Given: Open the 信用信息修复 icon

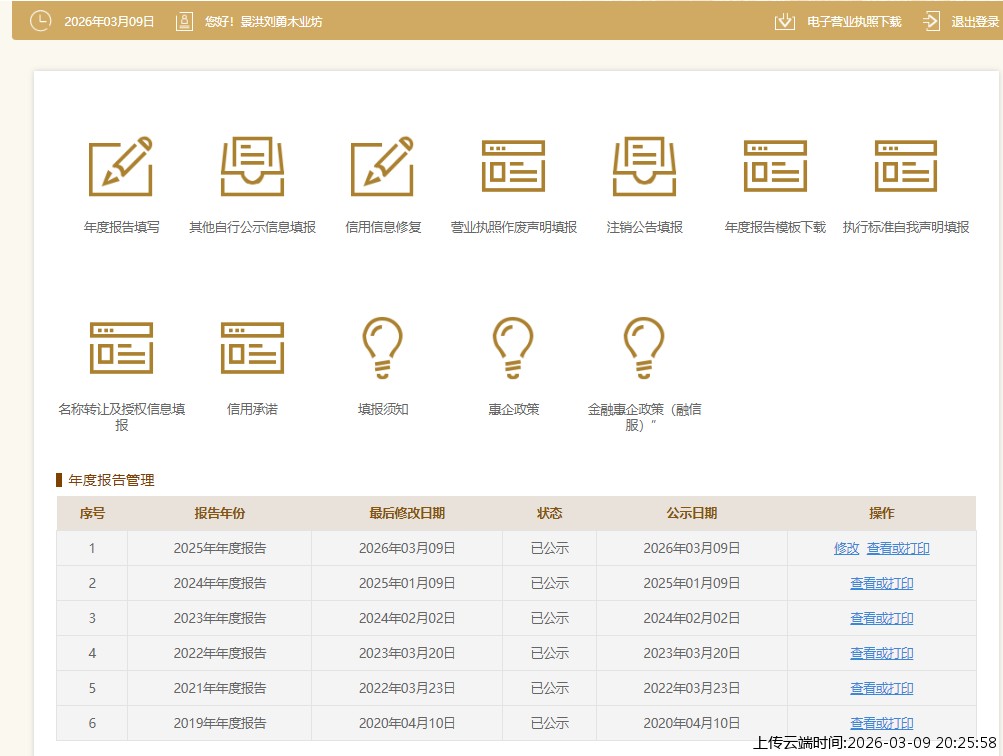Looking at the screenshot, I should (382, 167).
